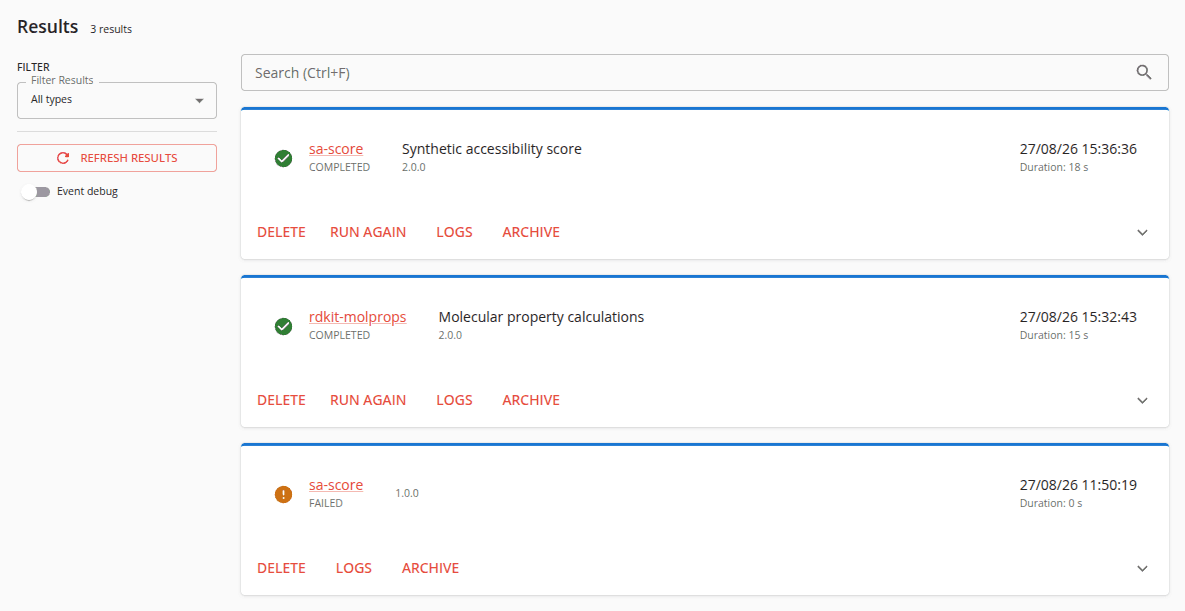
Task: Click the timestamp 27/08/26 15:36:36
Action: coord(1078,149)
